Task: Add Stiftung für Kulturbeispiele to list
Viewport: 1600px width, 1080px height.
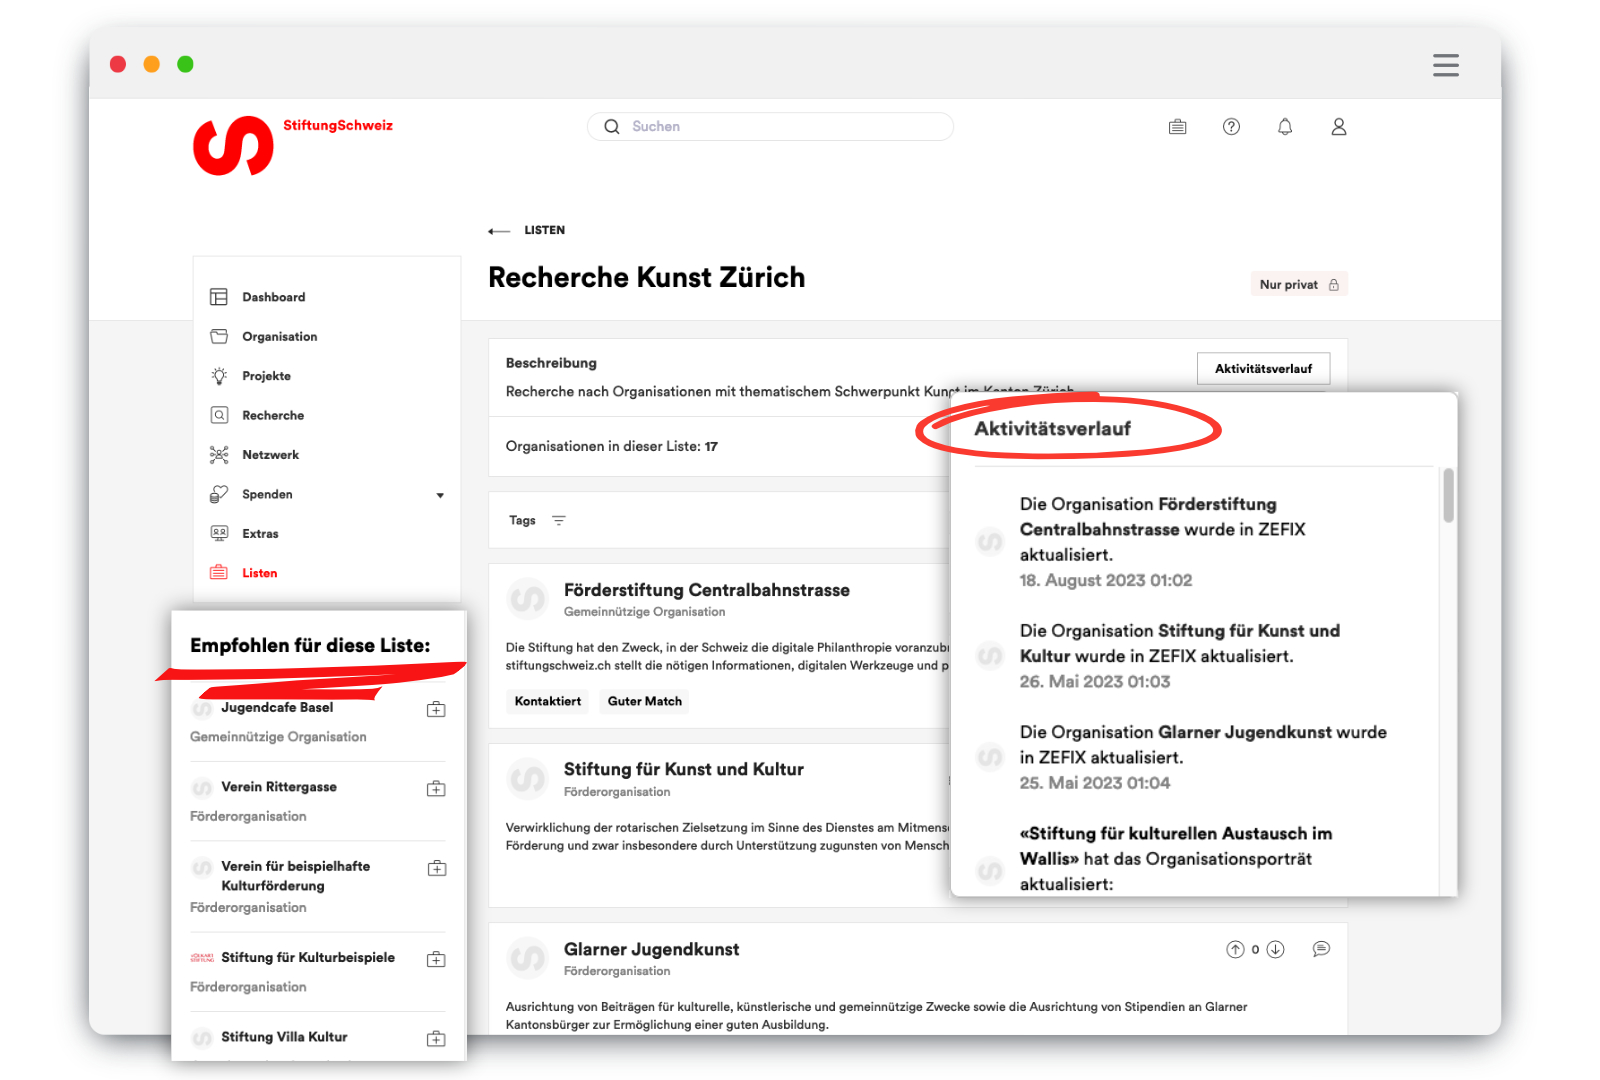Action: coord(436,959)
